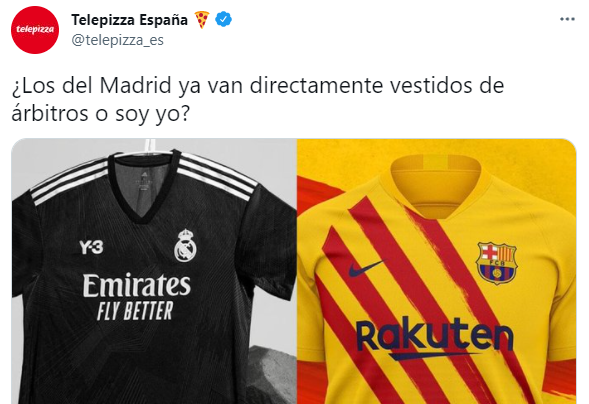Click the Real Madrid crest on shirt
589x404 pixels.
pyautogui.click(x=185, y=246)
